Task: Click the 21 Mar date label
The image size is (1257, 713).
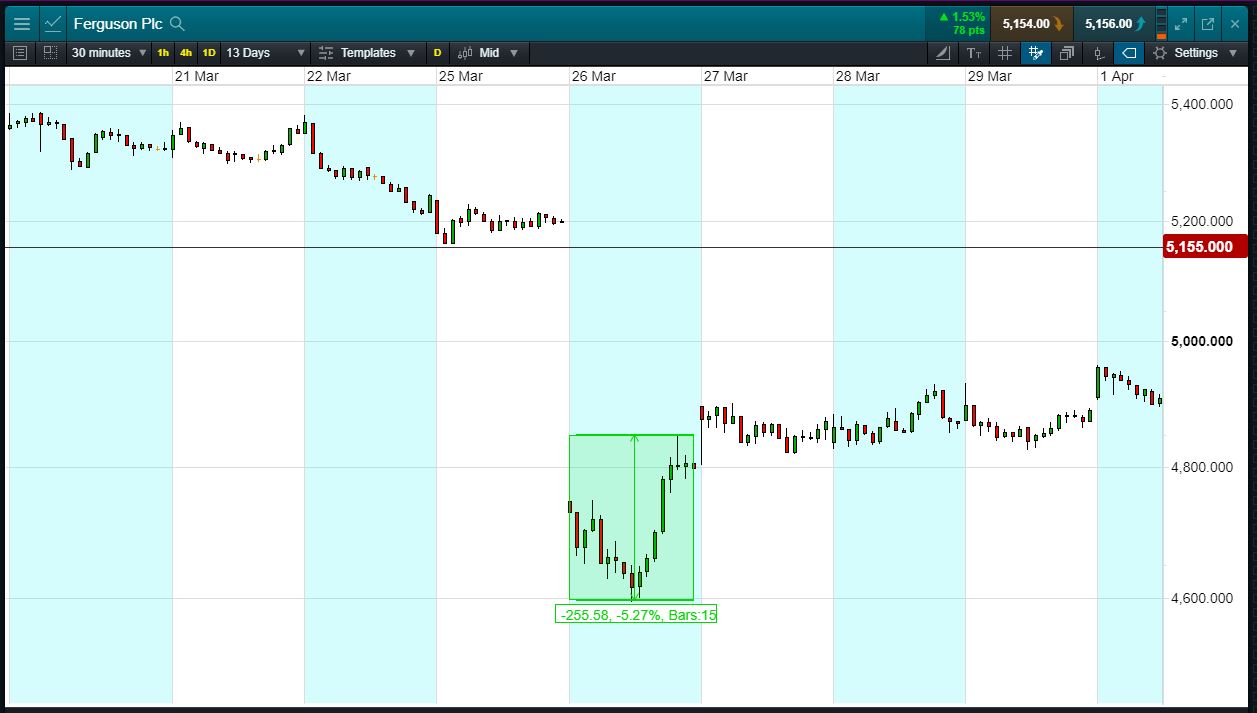Action: [x=197, y=76]
